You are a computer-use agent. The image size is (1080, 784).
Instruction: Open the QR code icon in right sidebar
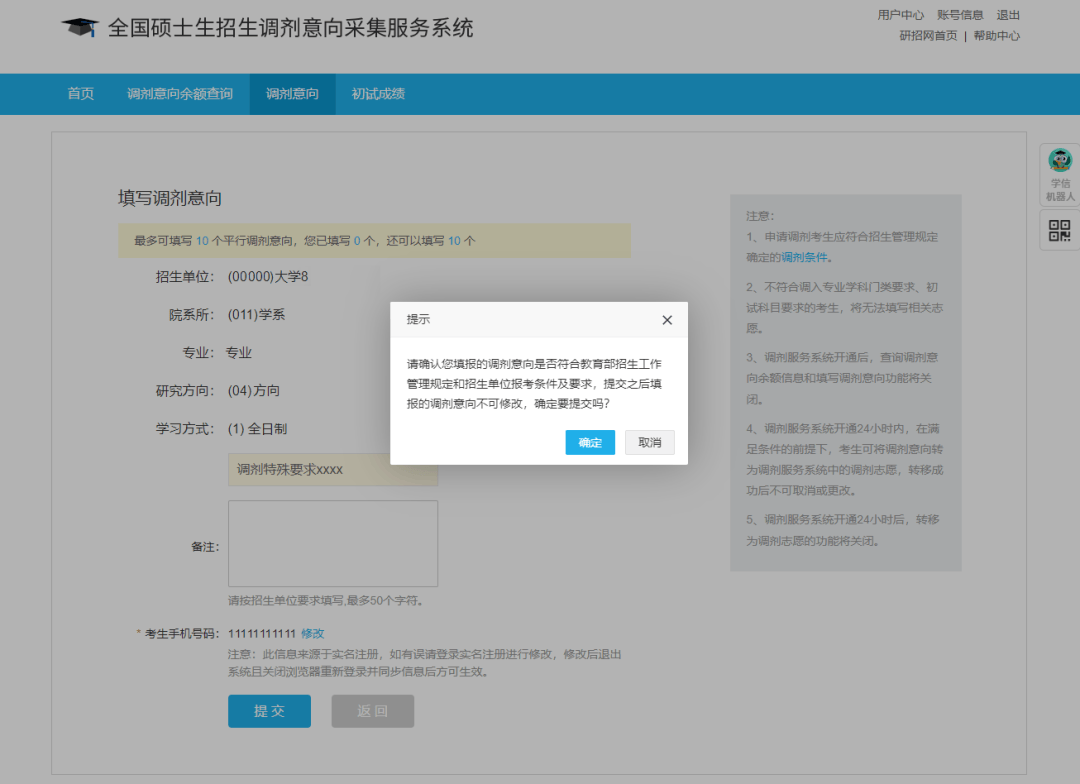[1058, 230]
